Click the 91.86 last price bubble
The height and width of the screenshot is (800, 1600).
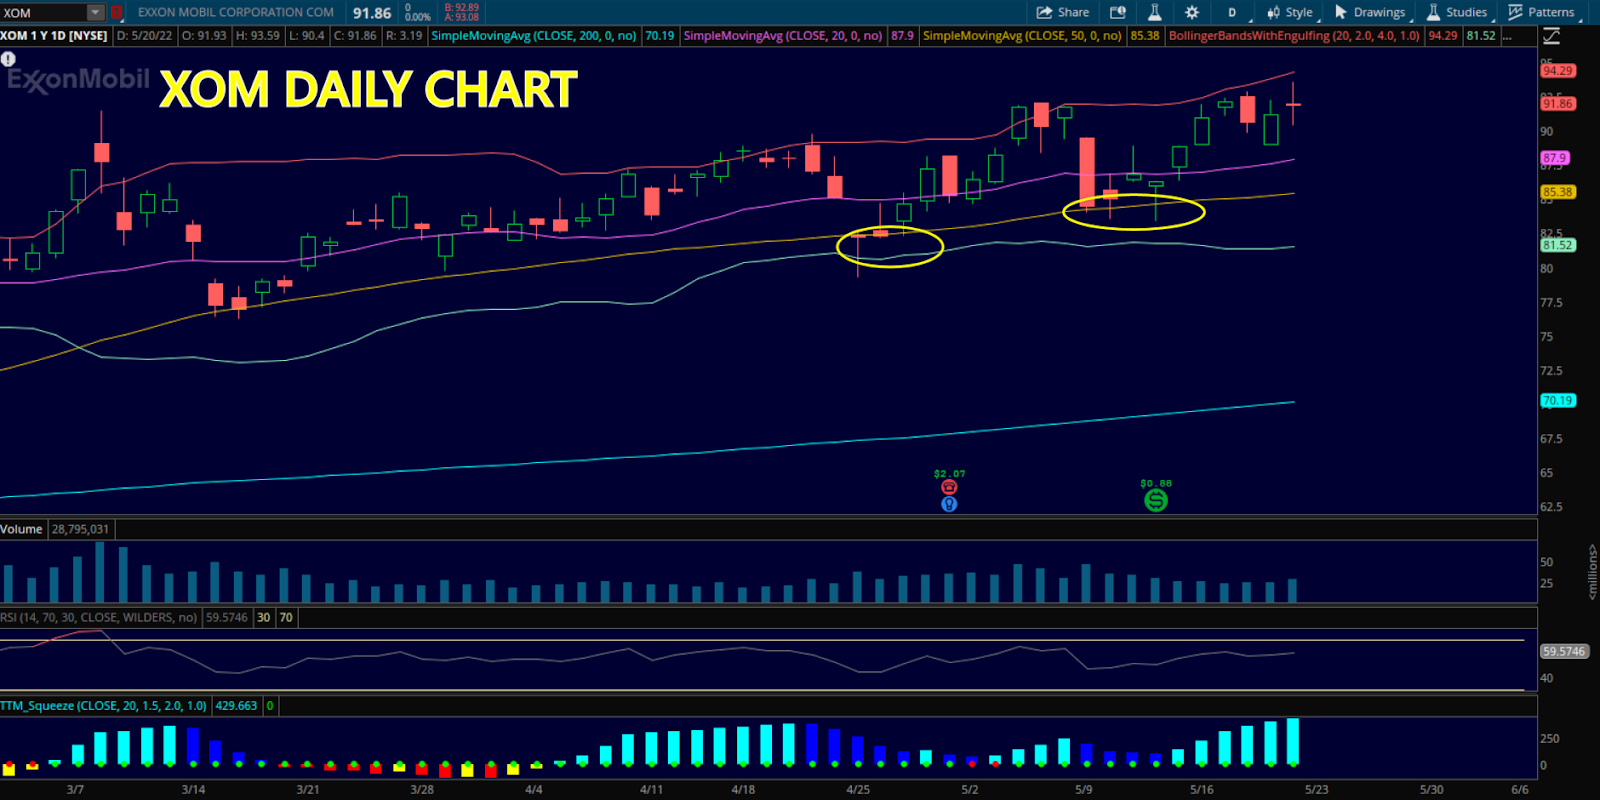tap(1558, 104)
